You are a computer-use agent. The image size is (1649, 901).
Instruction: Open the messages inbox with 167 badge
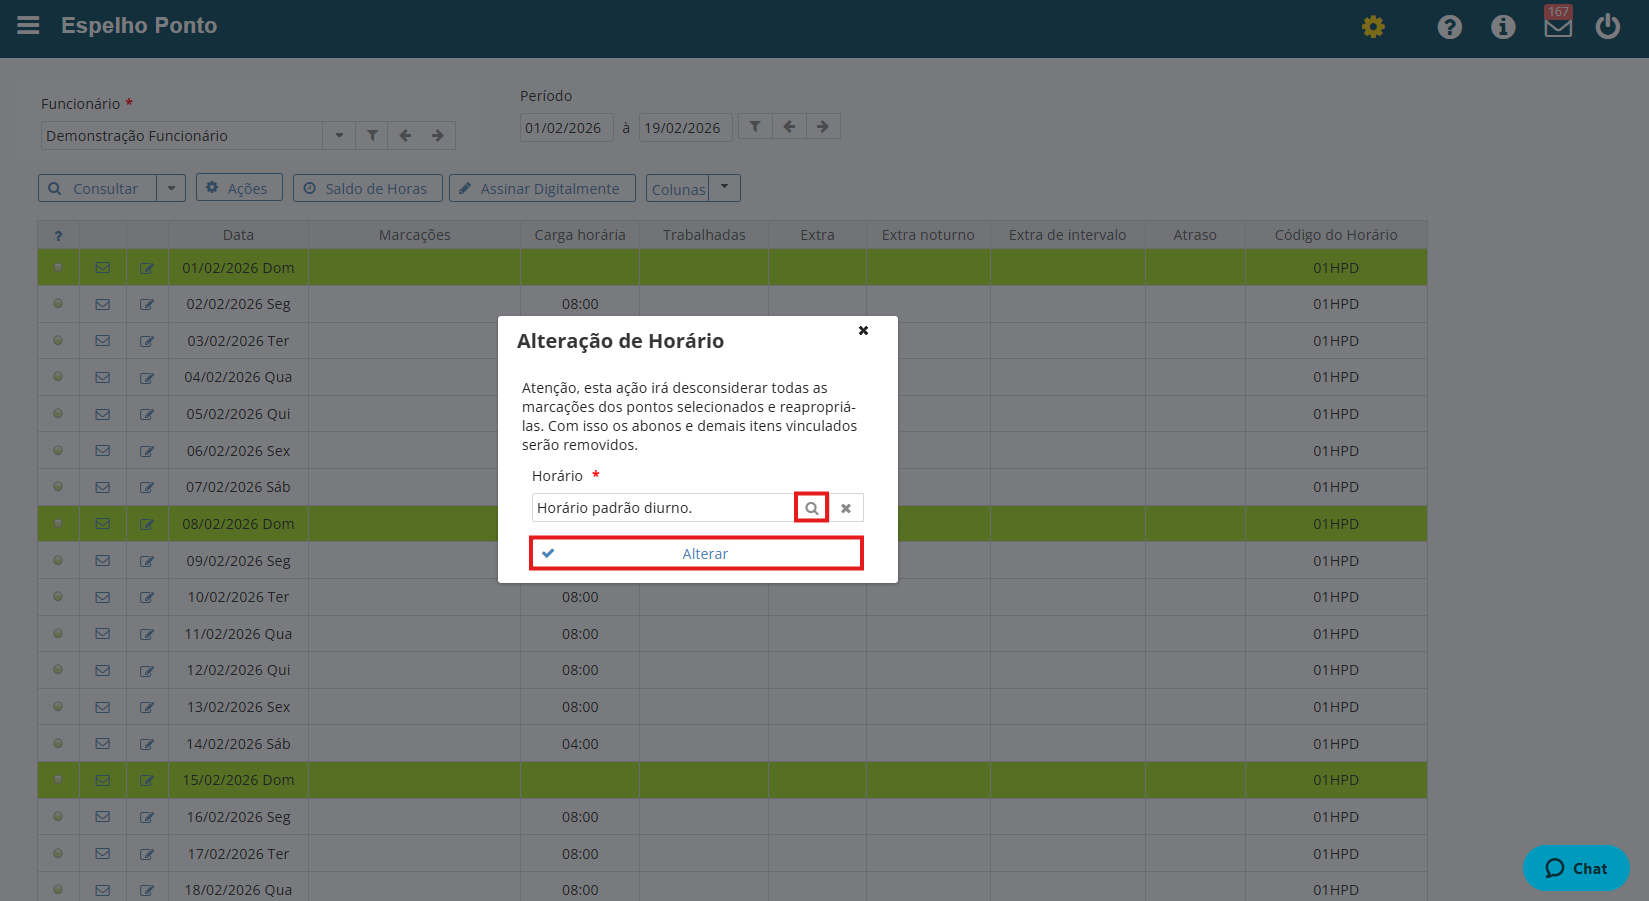point(1558,24)
